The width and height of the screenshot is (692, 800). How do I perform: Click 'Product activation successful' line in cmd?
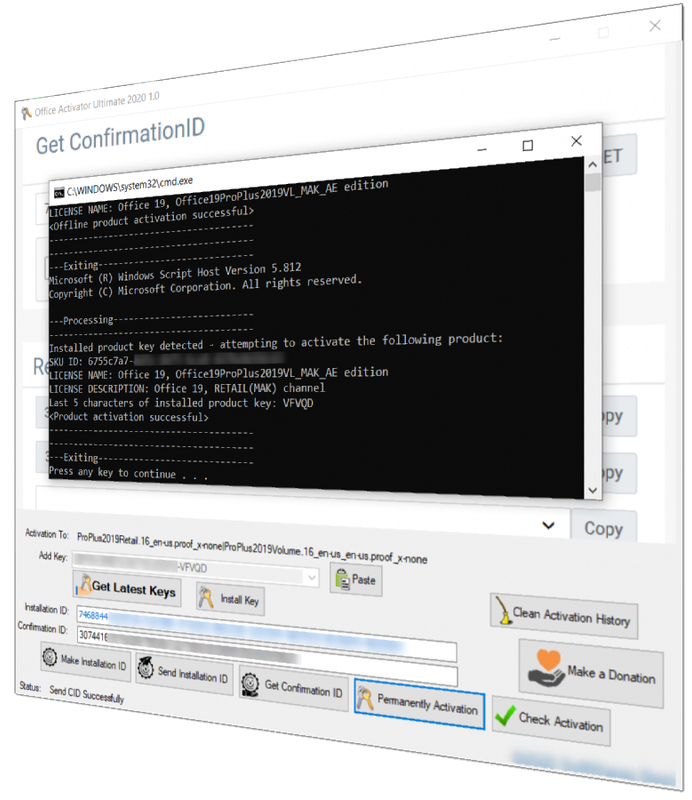pyautogui.click(x=129, y=417)
